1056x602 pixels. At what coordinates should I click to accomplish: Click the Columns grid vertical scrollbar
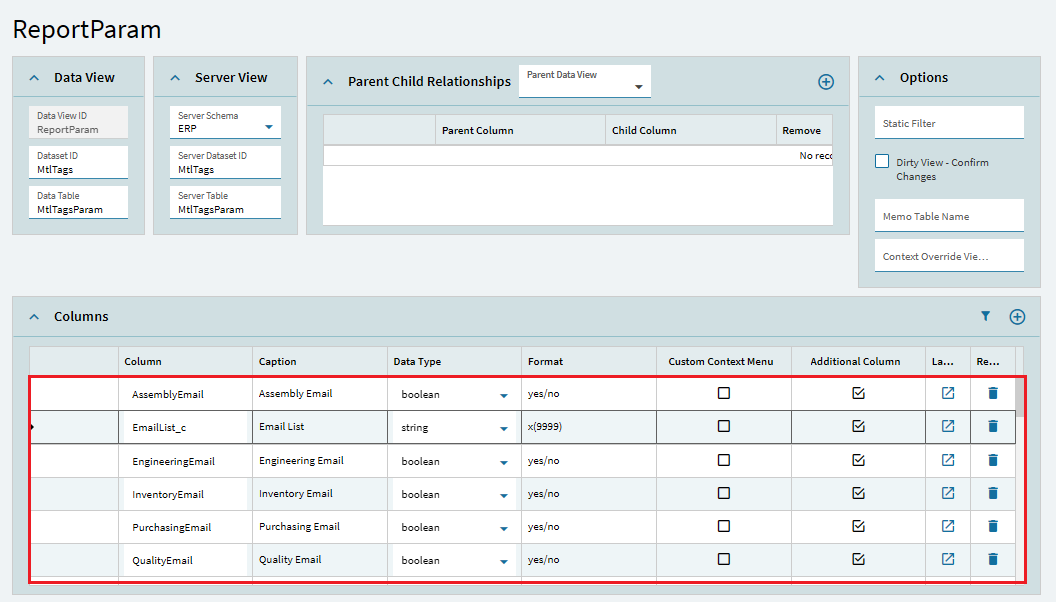click(1020, 397)
